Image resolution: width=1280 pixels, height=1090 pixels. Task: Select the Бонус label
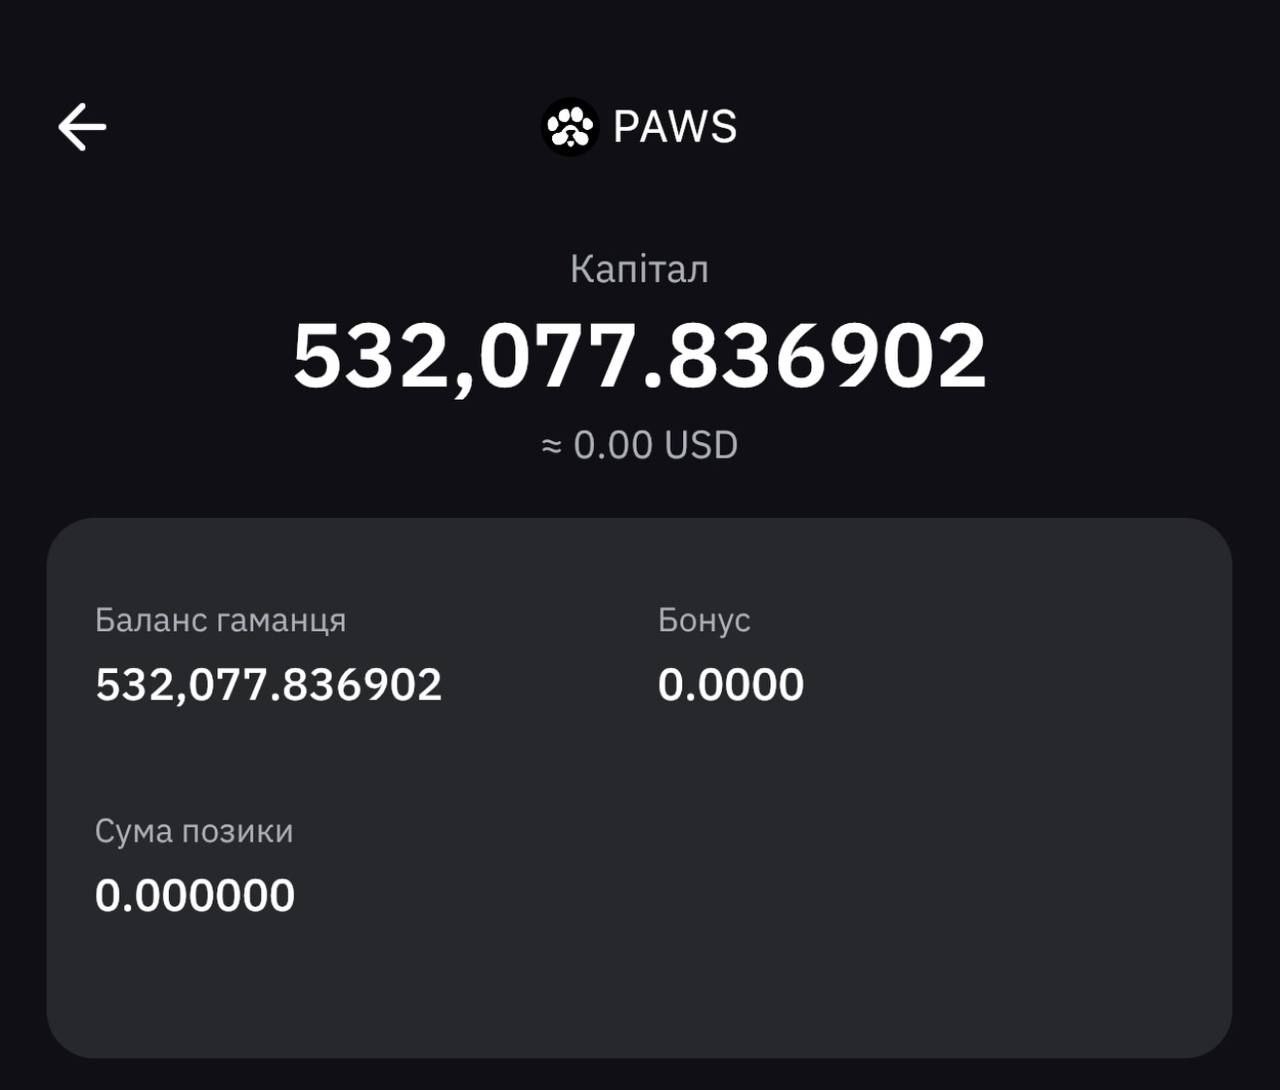[x=704, y=620]
